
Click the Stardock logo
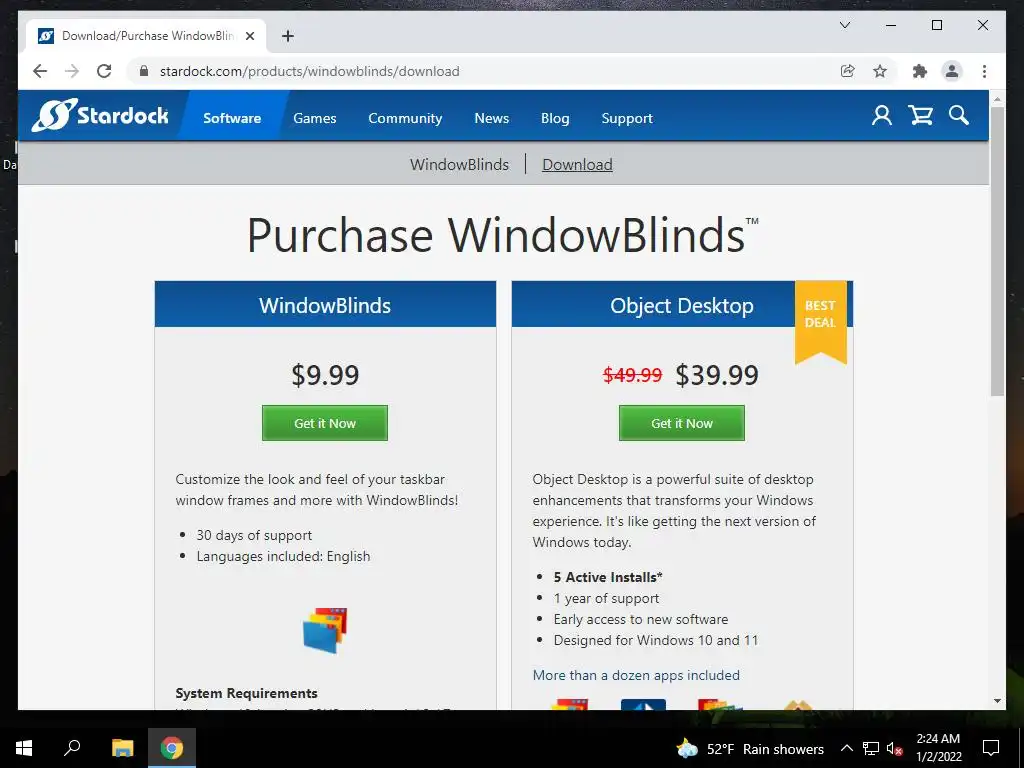(x=100, y=116)
